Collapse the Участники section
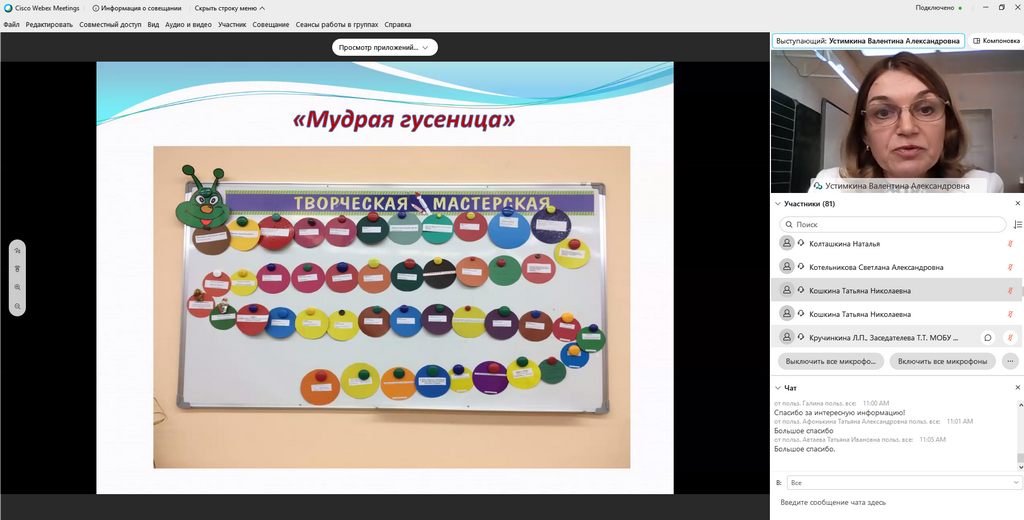The width and height of the screenshot is (1024, 520). point(778,204)
